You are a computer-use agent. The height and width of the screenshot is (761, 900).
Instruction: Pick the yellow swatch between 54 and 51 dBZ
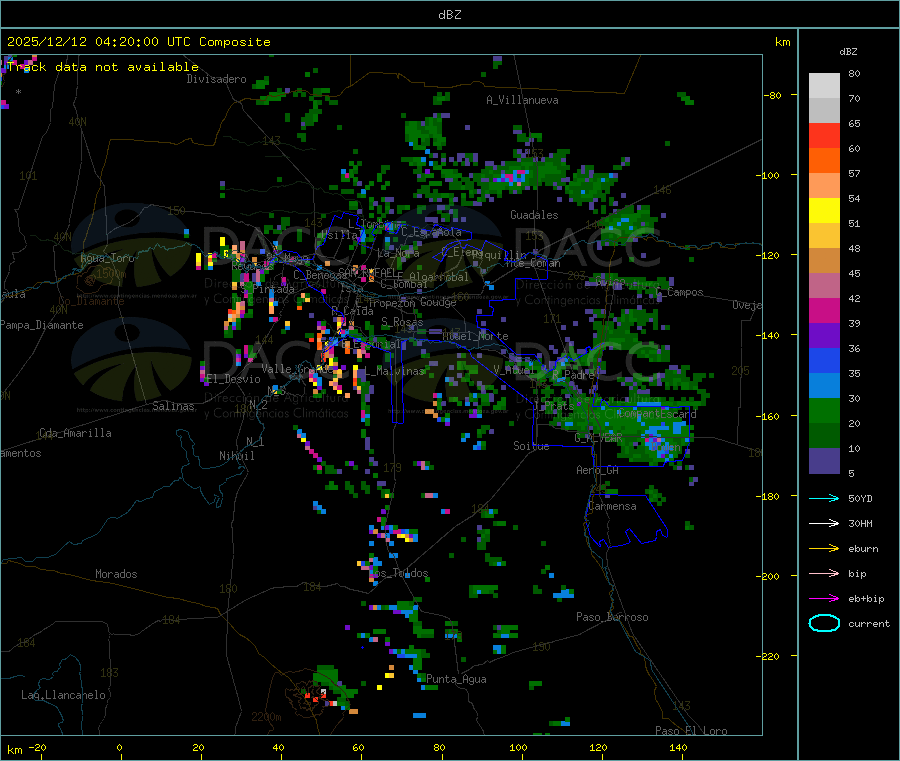pyautogui.click(x=824, y=211)
